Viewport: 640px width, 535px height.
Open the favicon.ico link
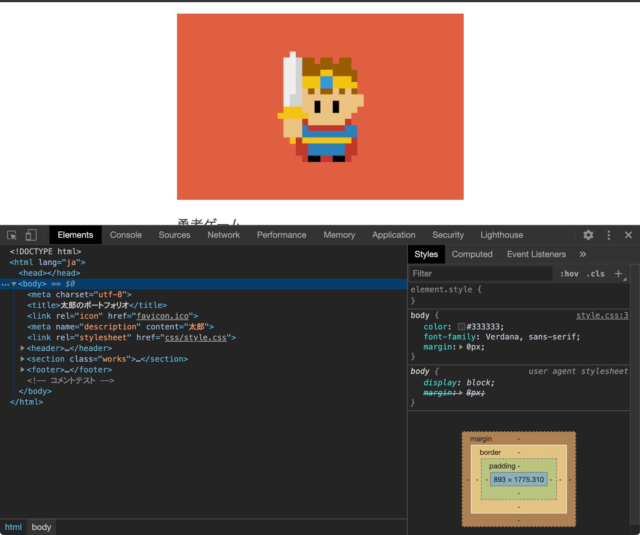tap(162, 316)
